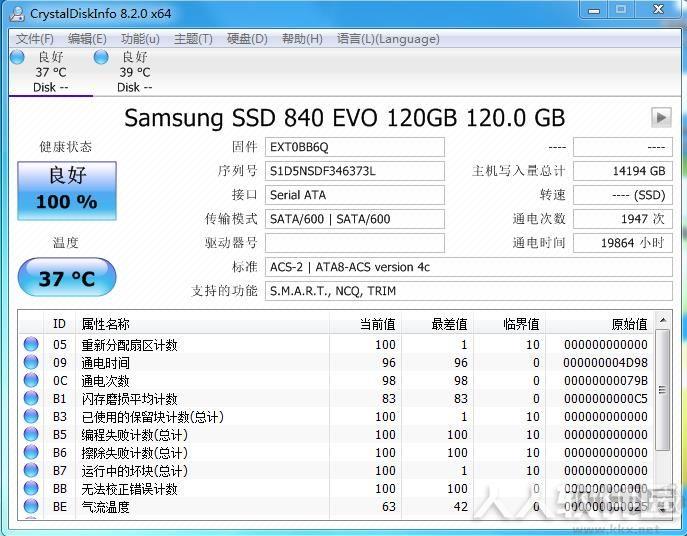The height and width of the screenshot is (536, 687).
Task: Open the 语言(L)(Language) menu
Action: point(388,39)
